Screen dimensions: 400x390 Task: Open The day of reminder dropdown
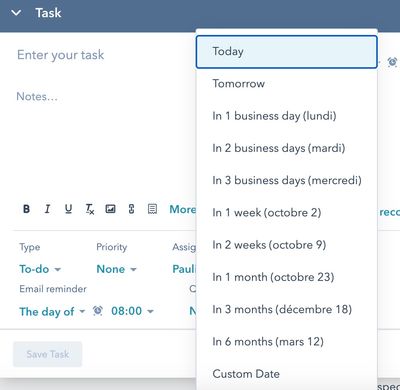[52, 311]
